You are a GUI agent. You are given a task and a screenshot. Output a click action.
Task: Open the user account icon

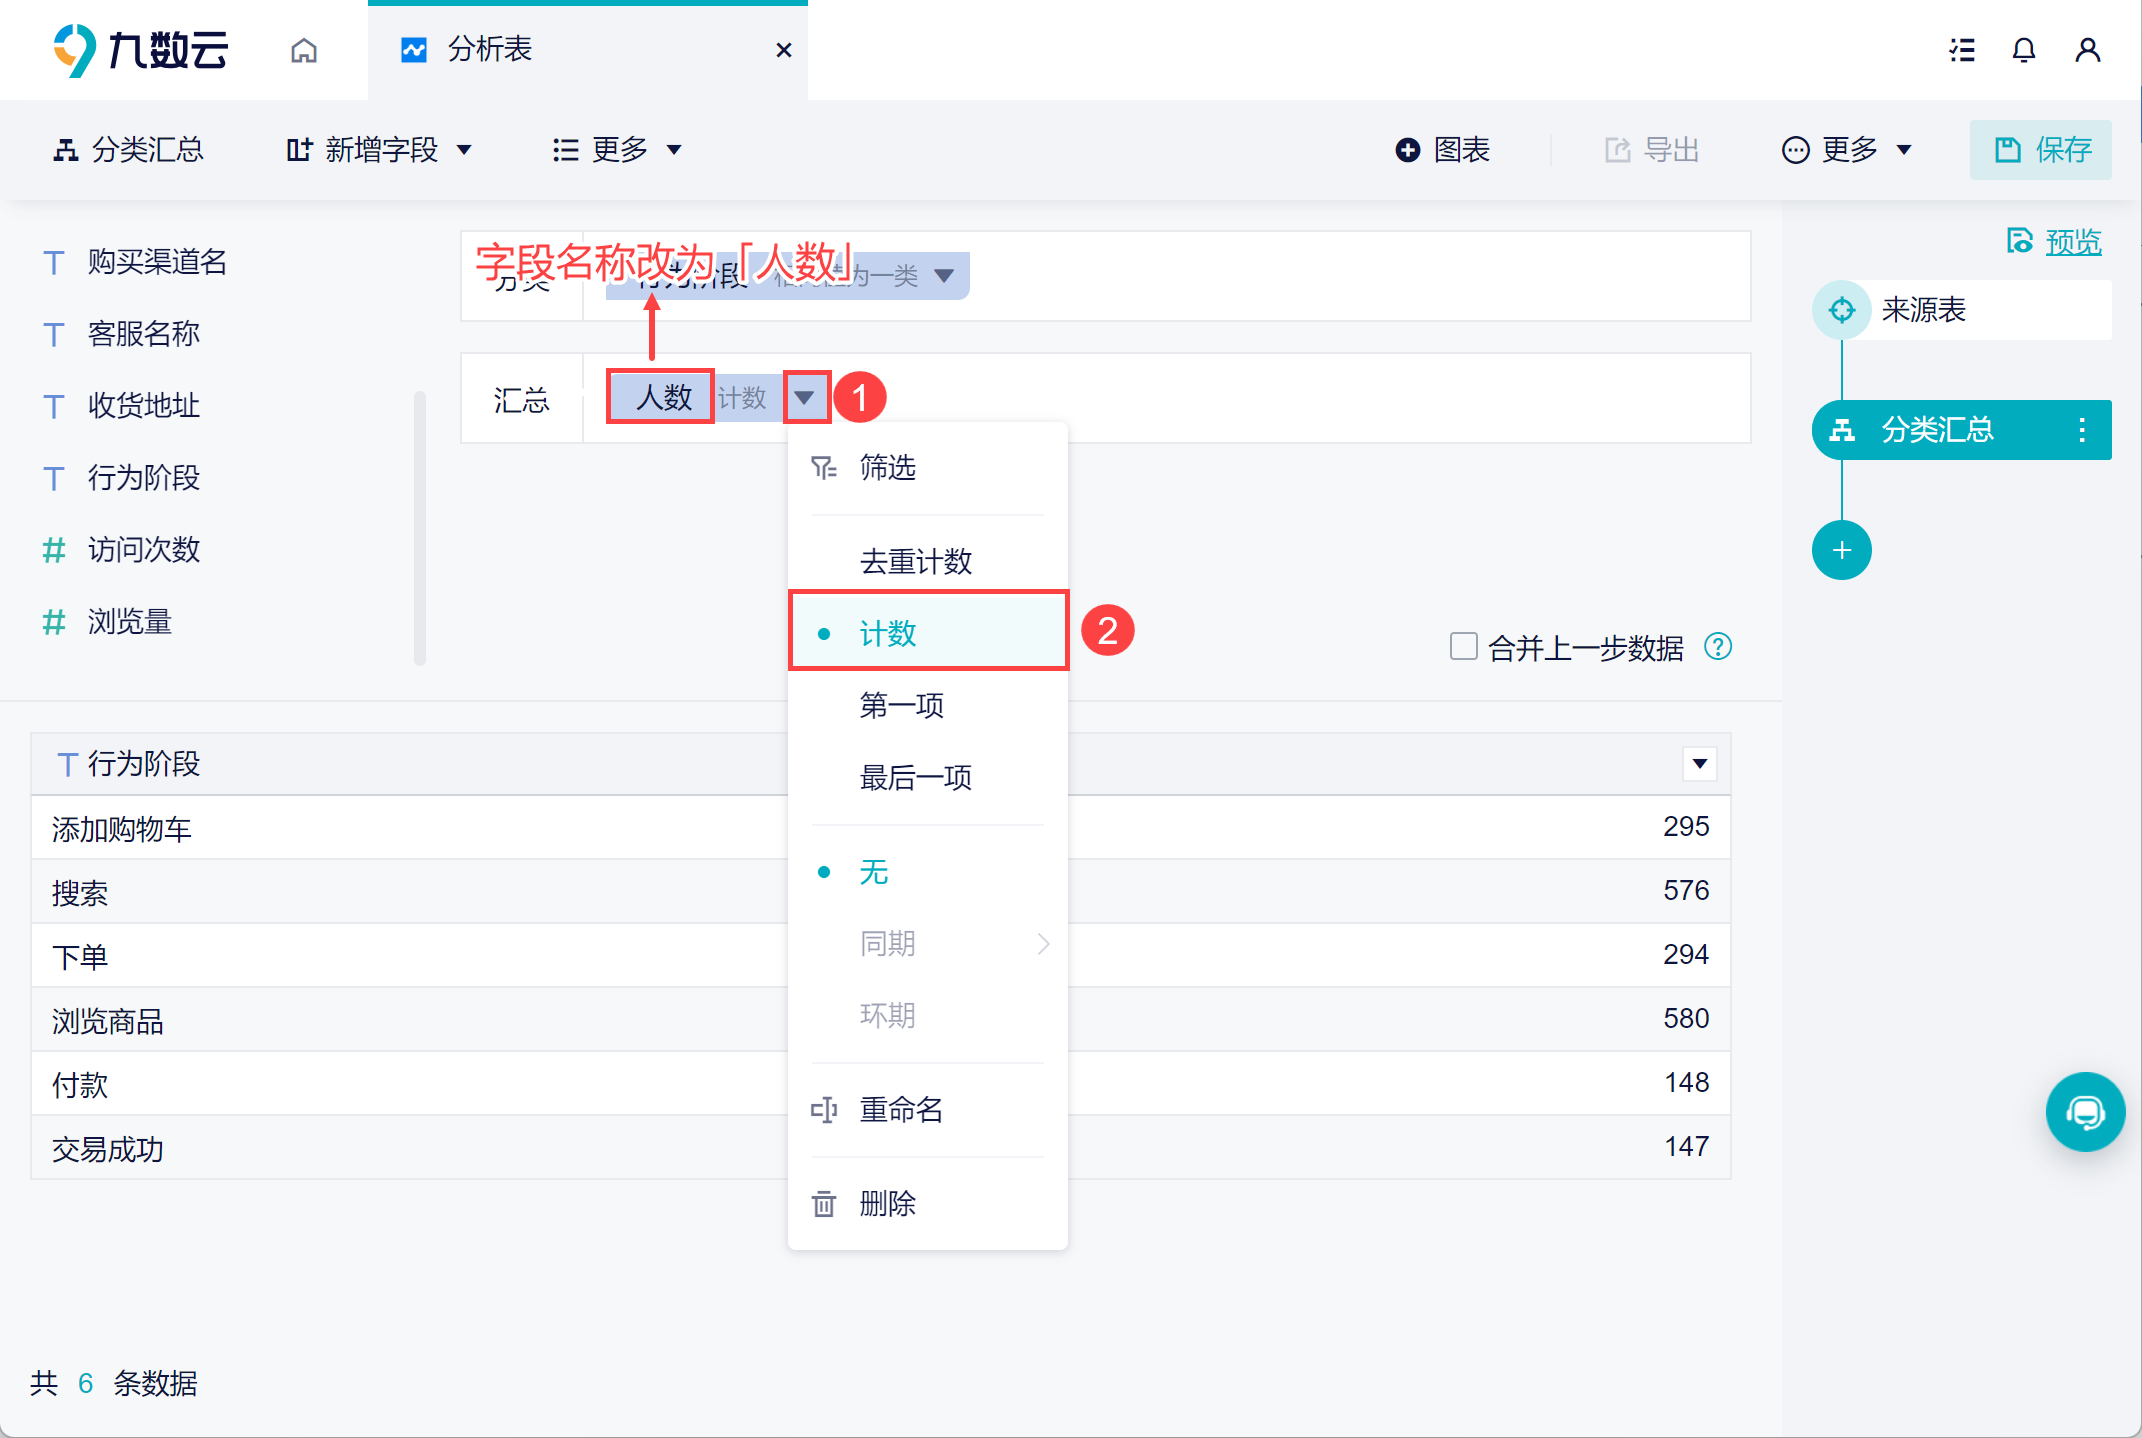pyautogui.click(x=2087, y=50)
